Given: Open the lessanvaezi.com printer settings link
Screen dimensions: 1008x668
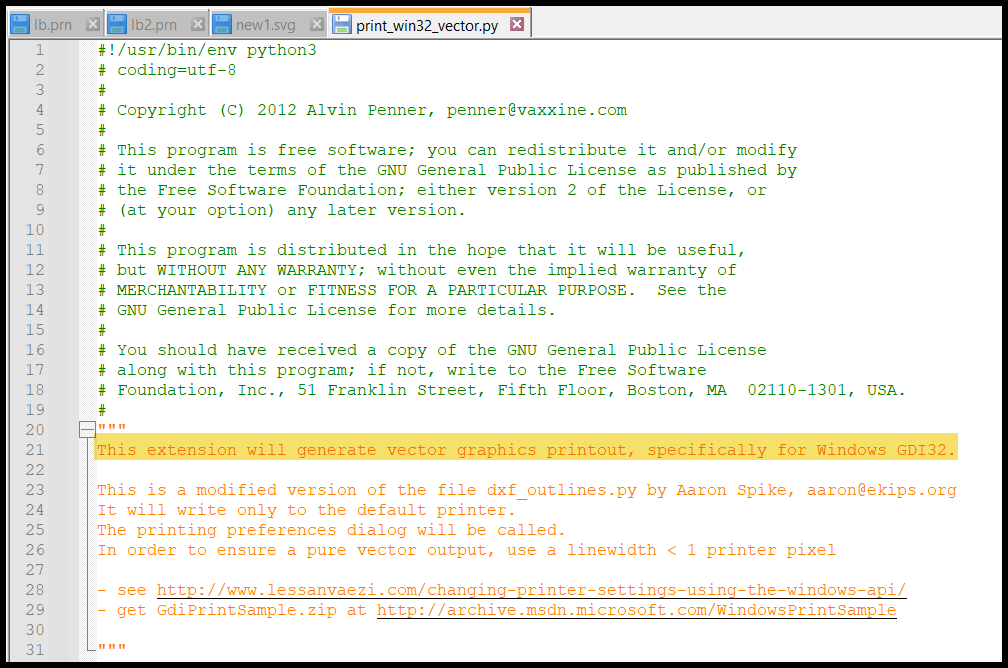Looking at the screenshot, I should tap(531, 590).
